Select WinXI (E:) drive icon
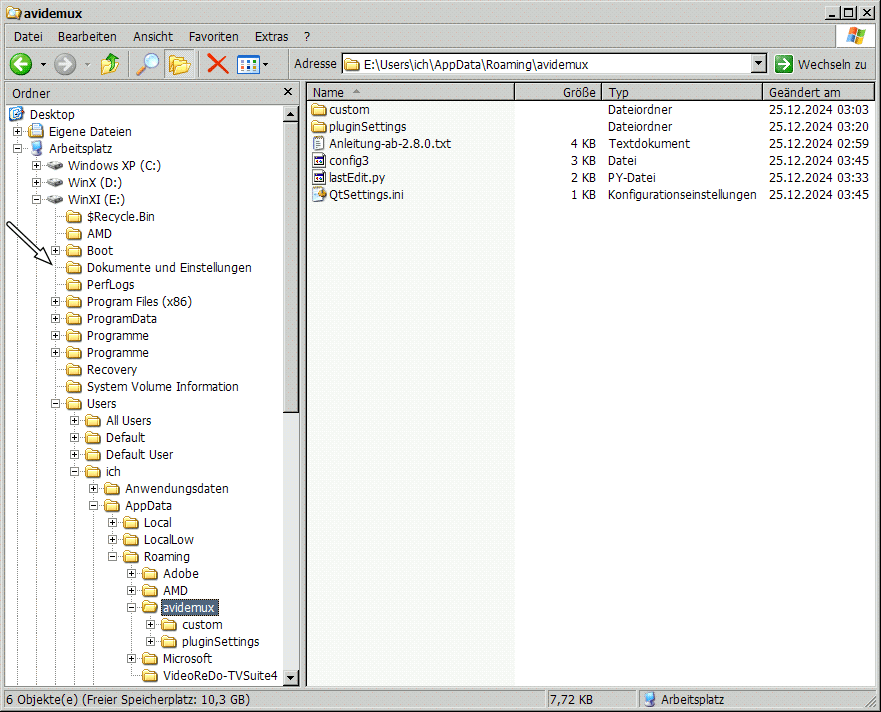Image resolution: width=881 pixels, height=712 pixels. click(x=55, y=199)
